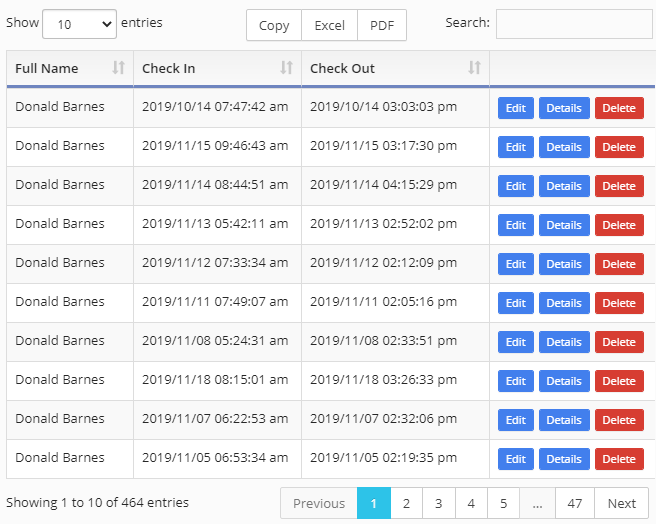Image resolution: width=656 pixels, height=524 pixels.
Task: Copy table data with Copy button
Action: tap(274, 26)
